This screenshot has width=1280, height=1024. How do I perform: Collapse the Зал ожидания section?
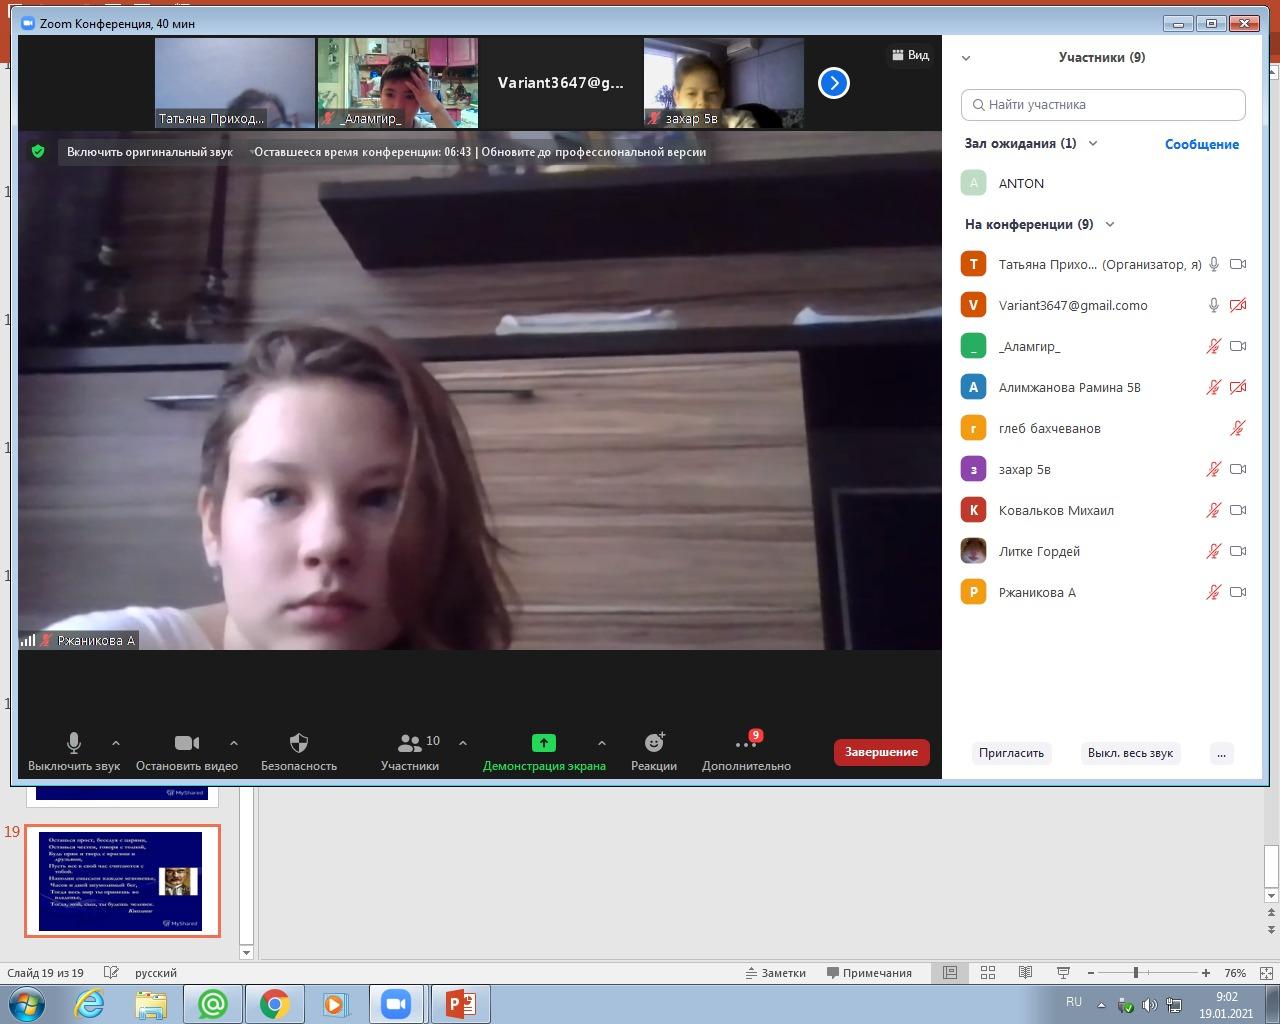(x=1093, y=143)
